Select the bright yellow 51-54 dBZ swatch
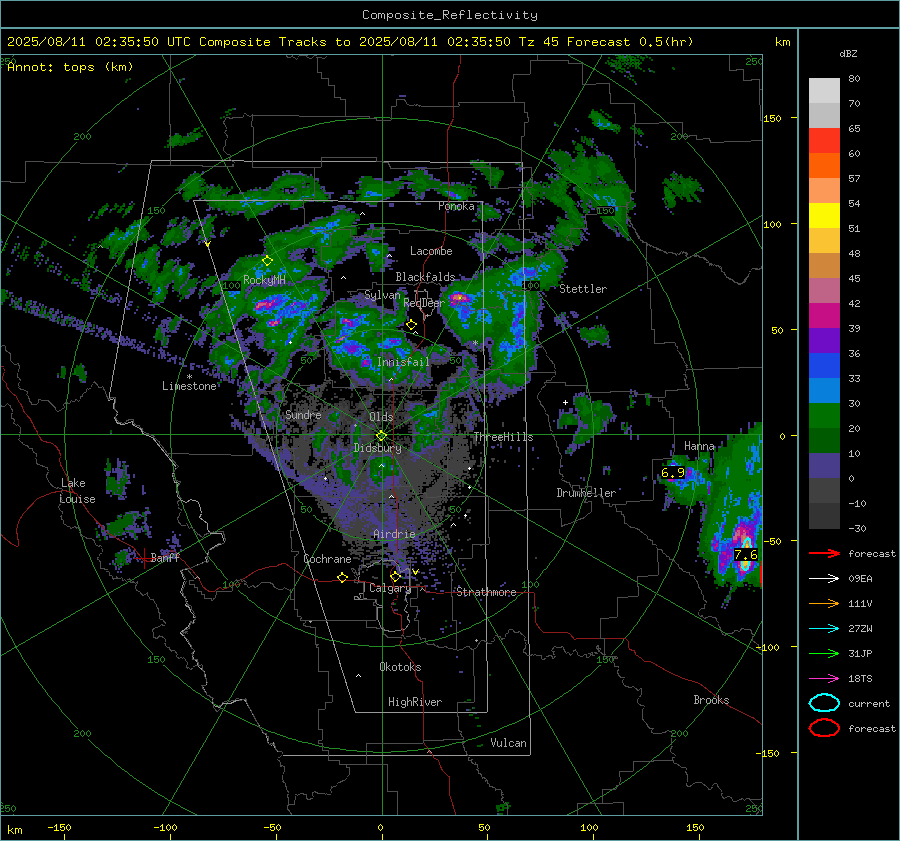The height and width of the screenshot is (841, 900). point(824,215)
